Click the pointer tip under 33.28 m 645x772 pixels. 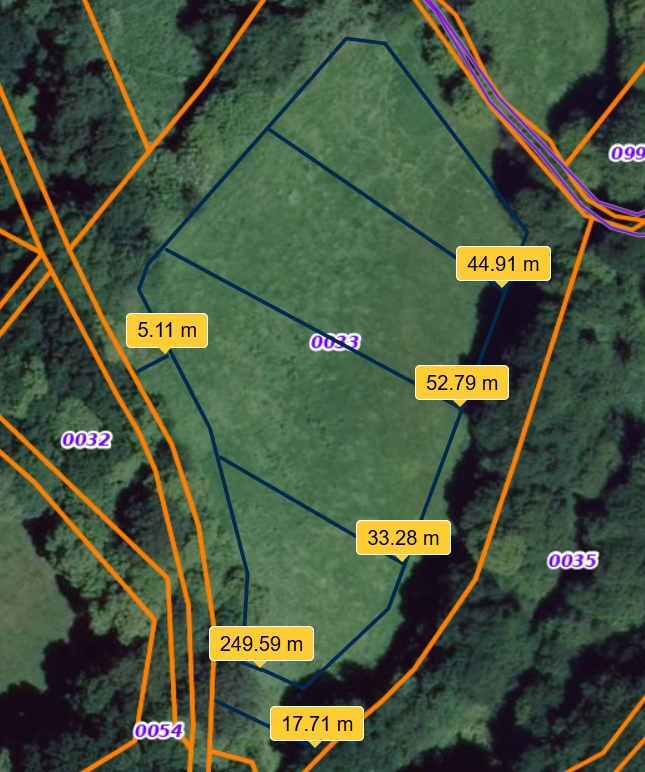tap(402, 559)
